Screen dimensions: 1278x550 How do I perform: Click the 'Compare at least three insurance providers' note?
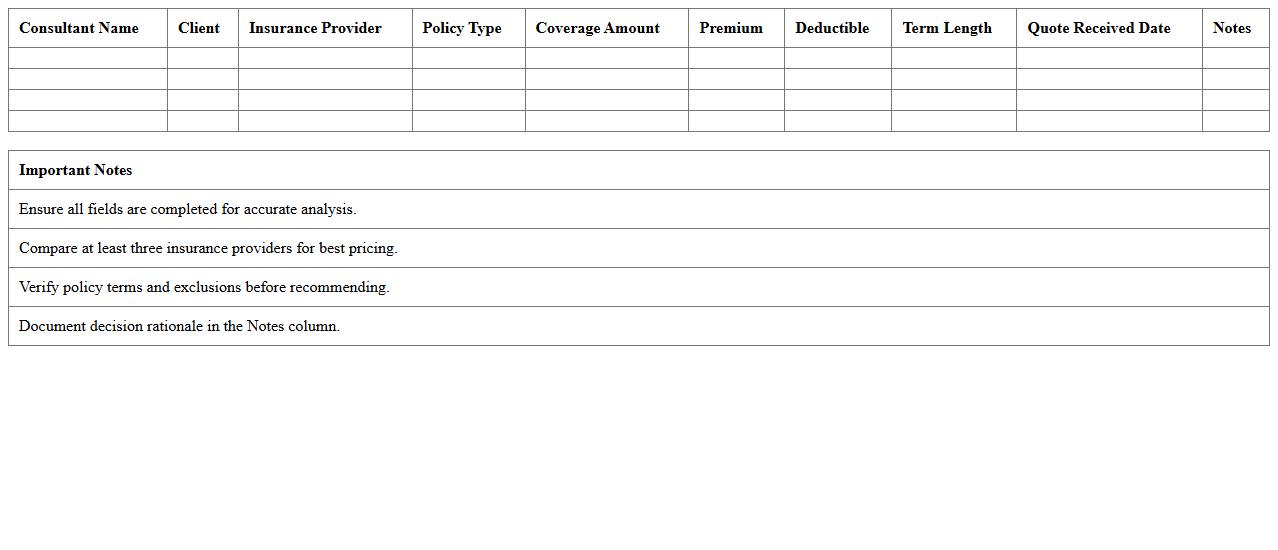point(639,248)
